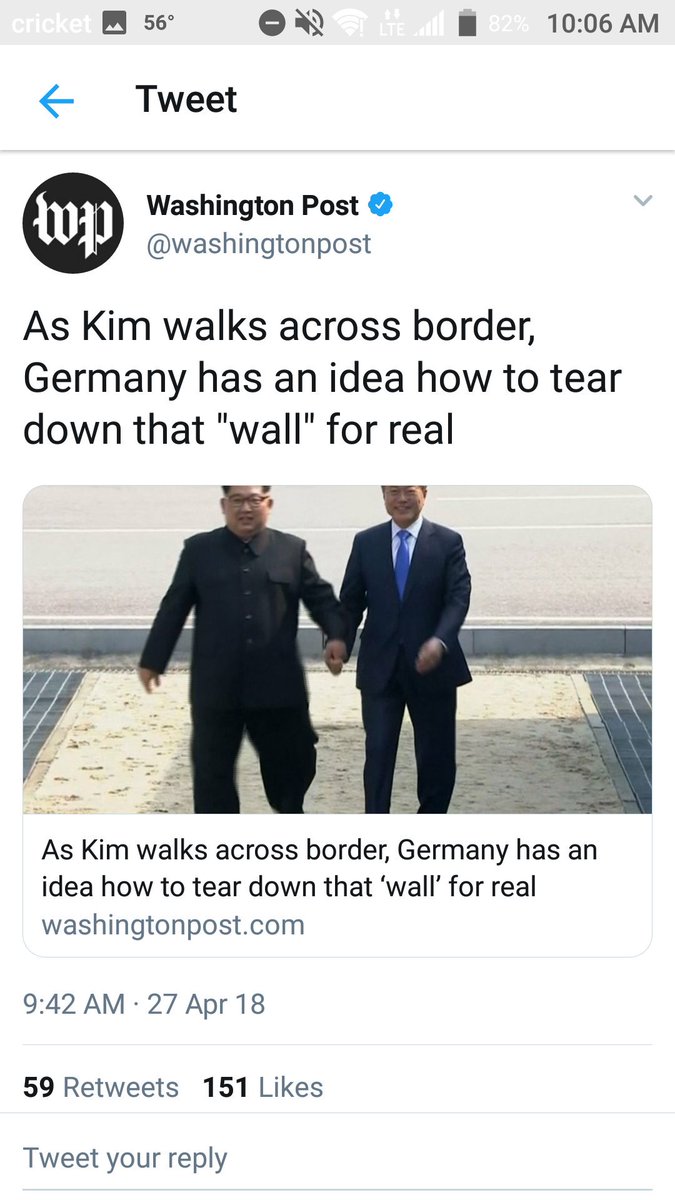675x1200 pixels.
Task: Tap the muted sound status icon
Action: pos(308,23)
